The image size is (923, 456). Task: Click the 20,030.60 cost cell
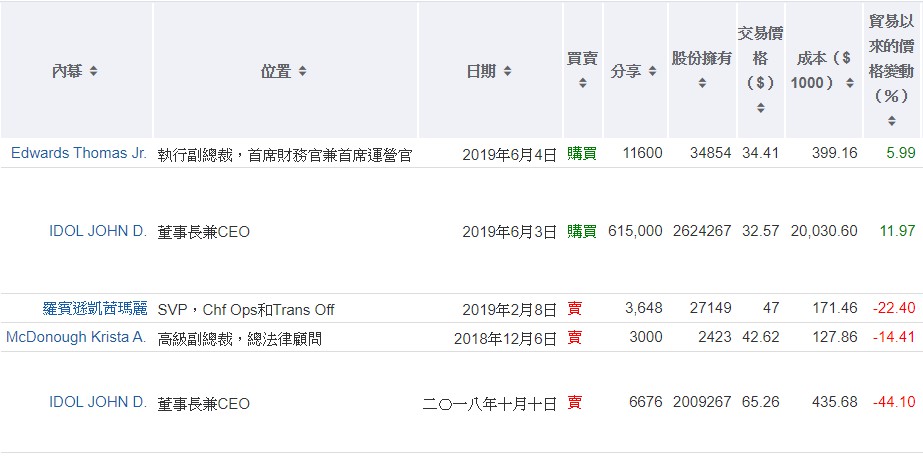click(x=823, y=231)
